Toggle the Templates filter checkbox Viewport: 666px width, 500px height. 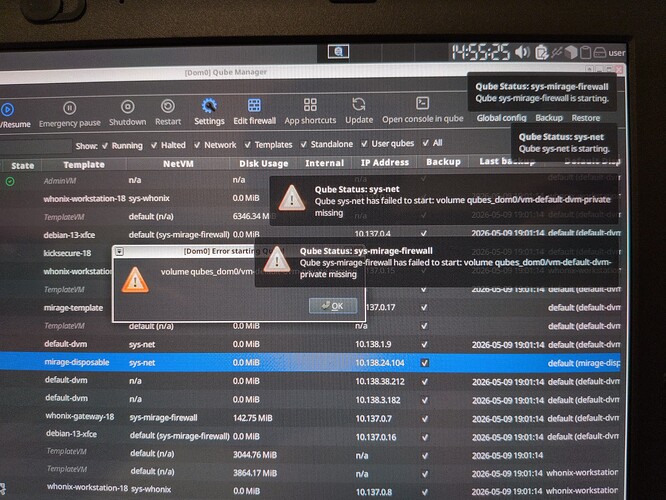248,145
